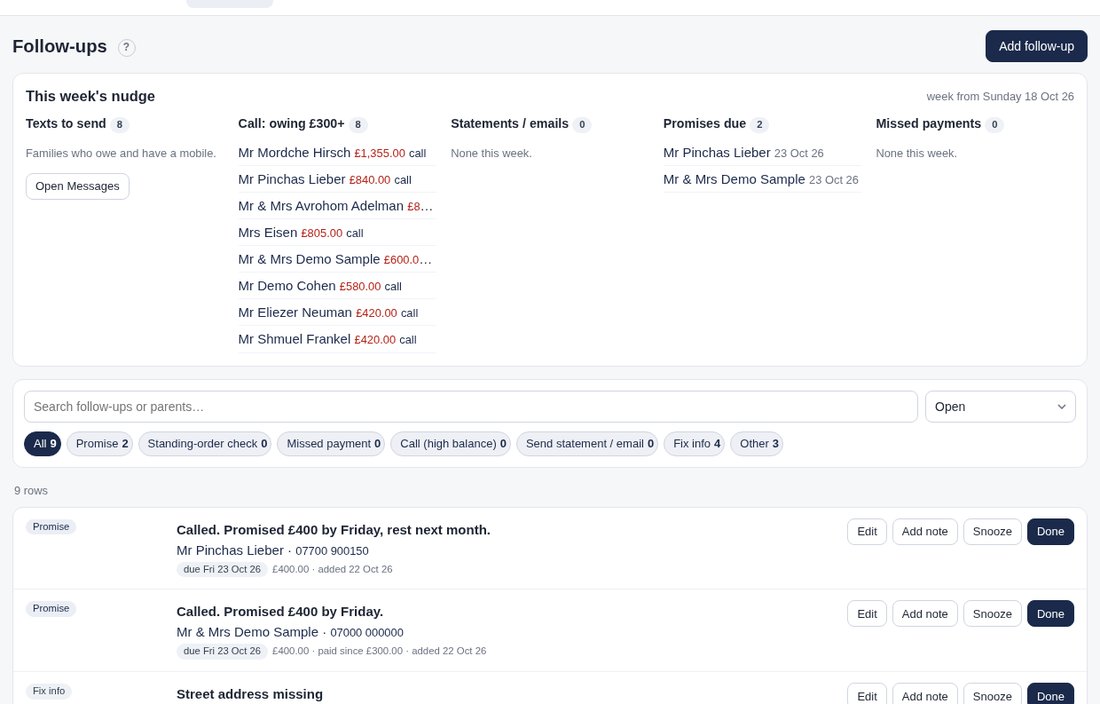This screenshot has width=1100, height=704.
Task: Show Fix info follow-ups
Action: 695,444
